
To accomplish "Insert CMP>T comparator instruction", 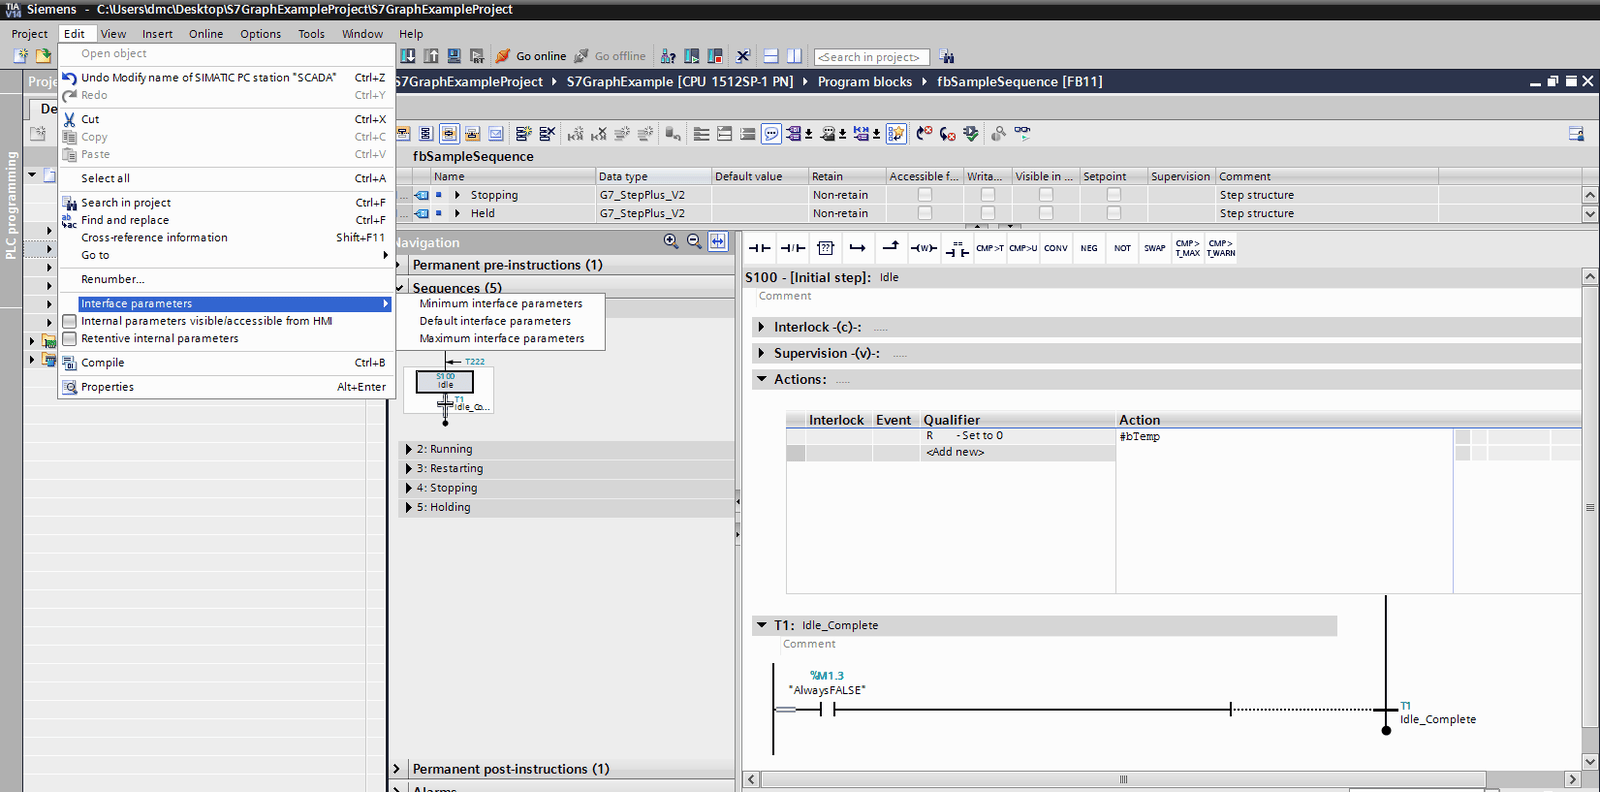I will [x=990, y=248].
